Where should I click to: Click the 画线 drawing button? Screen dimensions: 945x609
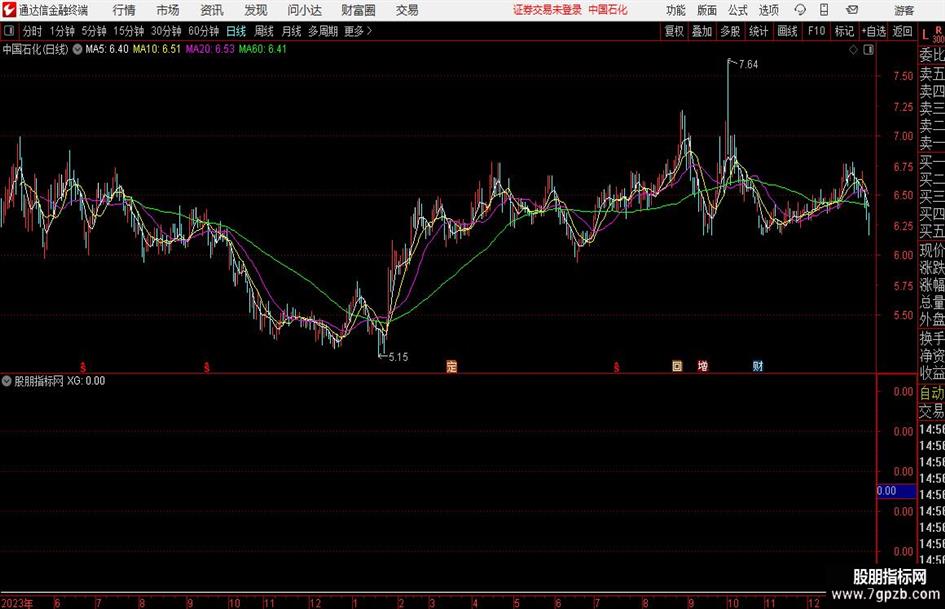[x=787, y=31]
